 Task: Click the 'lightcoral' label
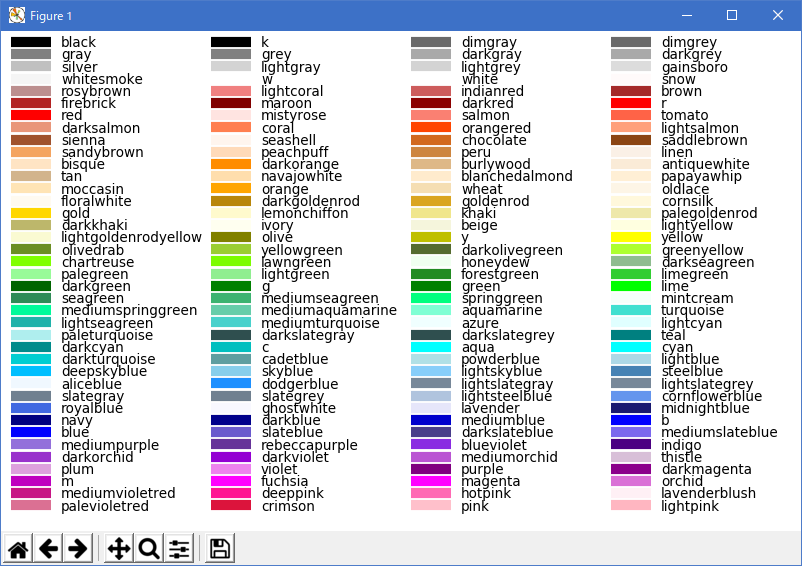(x=292, y=92)
